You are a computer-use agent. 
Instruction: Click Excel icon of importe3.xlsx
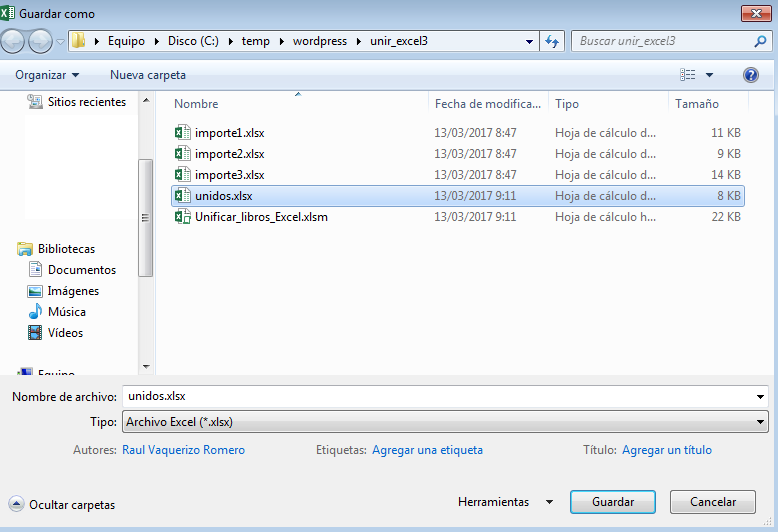coord(183,174)
